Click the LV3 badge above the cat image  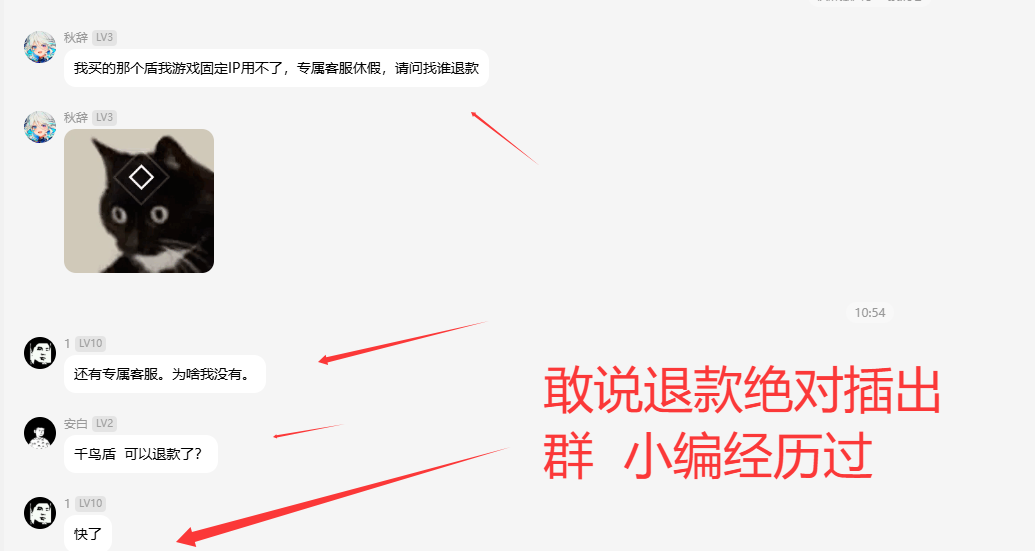[x=104, y=117]
